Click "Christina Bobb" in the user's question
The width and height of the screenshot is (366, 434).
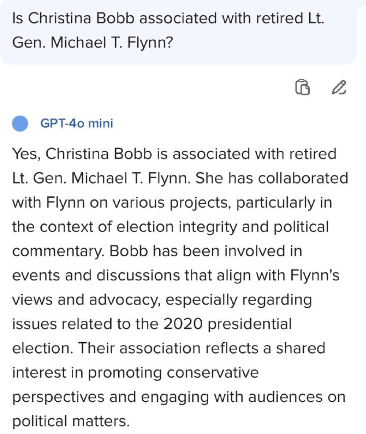(x=81, y=18)
